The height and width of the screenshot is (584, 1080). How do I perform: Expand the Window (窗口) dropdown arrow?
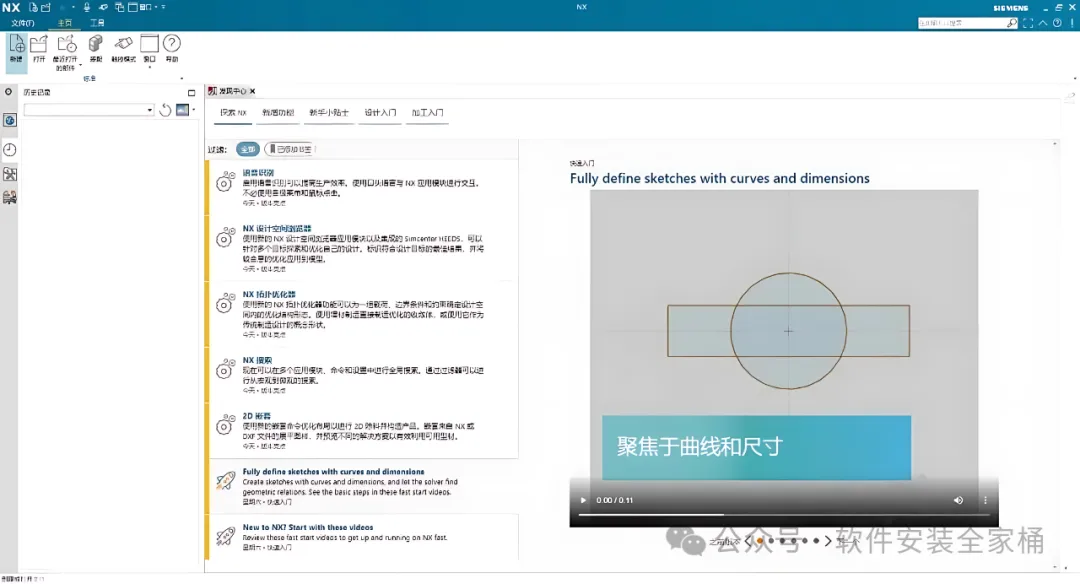(x=149, y=67)
